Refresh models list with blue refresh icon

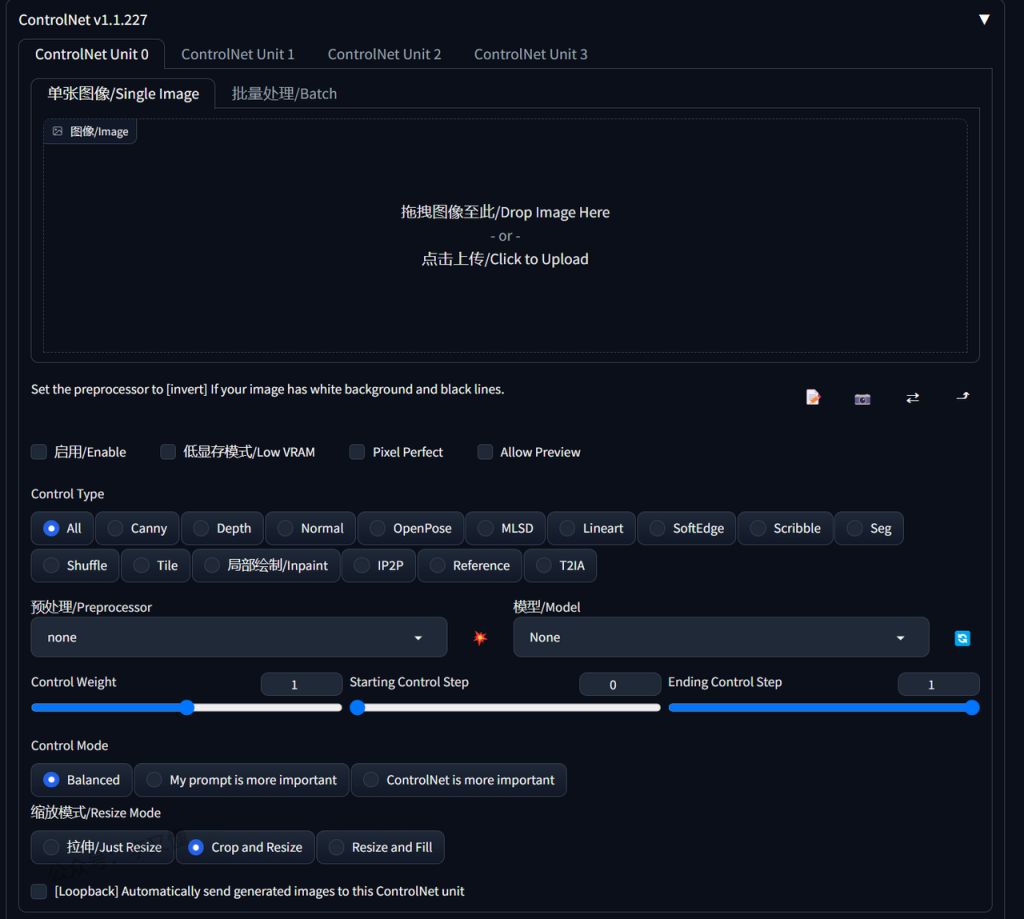pos(962,638)
